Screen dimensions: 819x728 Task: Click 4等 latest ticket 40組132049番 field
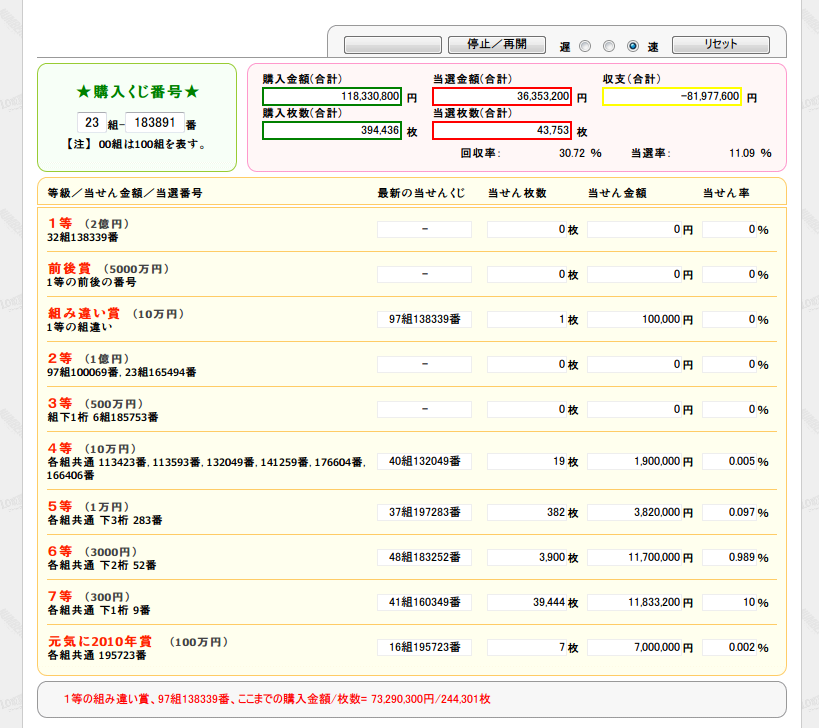[425, 462]
